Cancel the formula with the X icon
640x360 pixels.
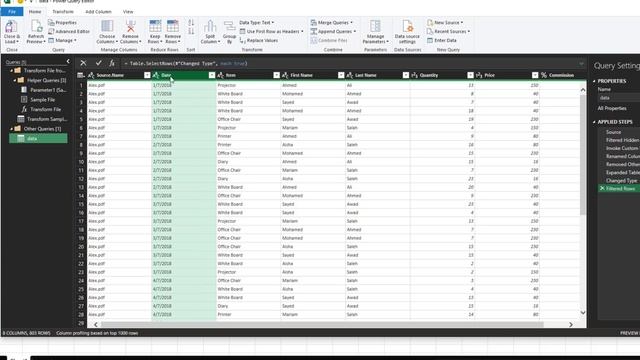[83, 63]
